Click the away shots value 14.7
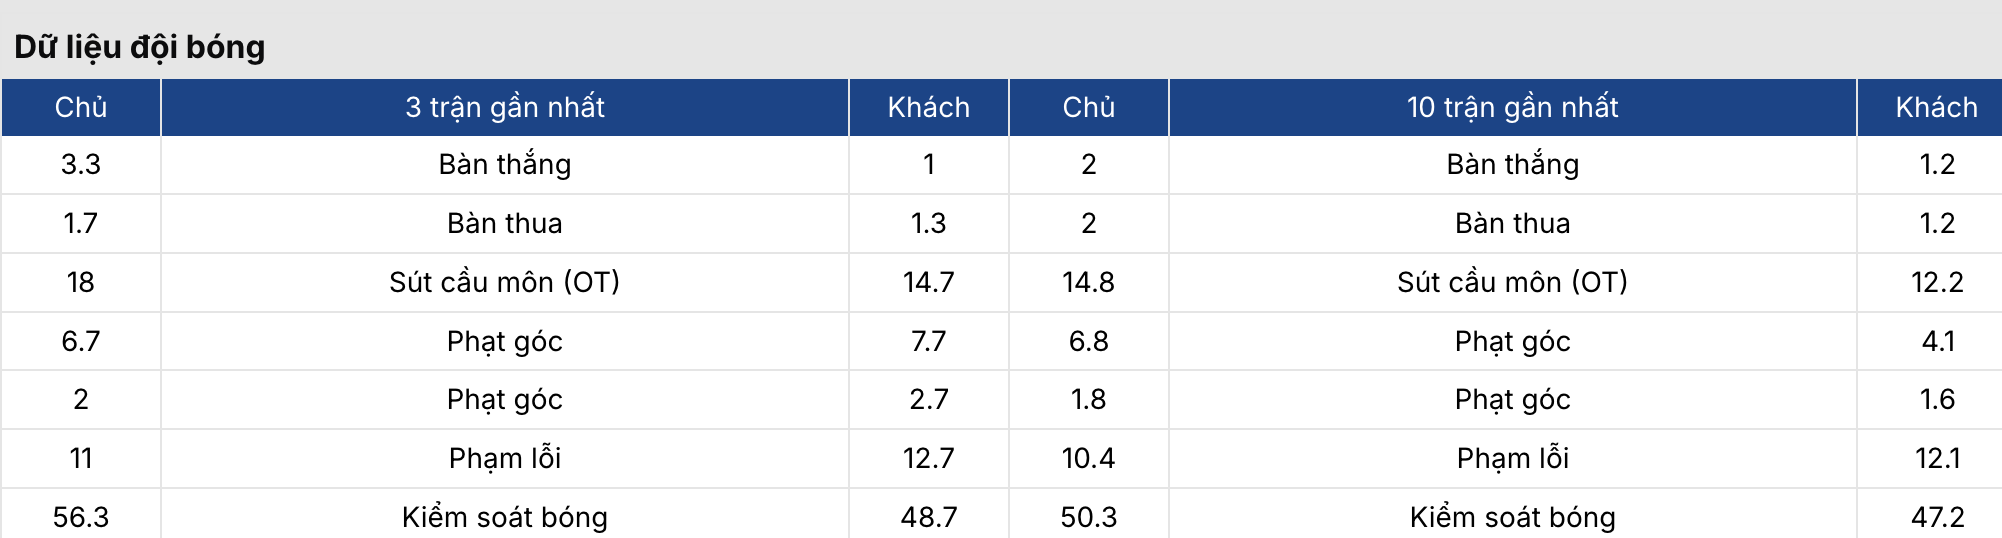Viewport: 2002px width, 538px height. [x=928, y=282]
